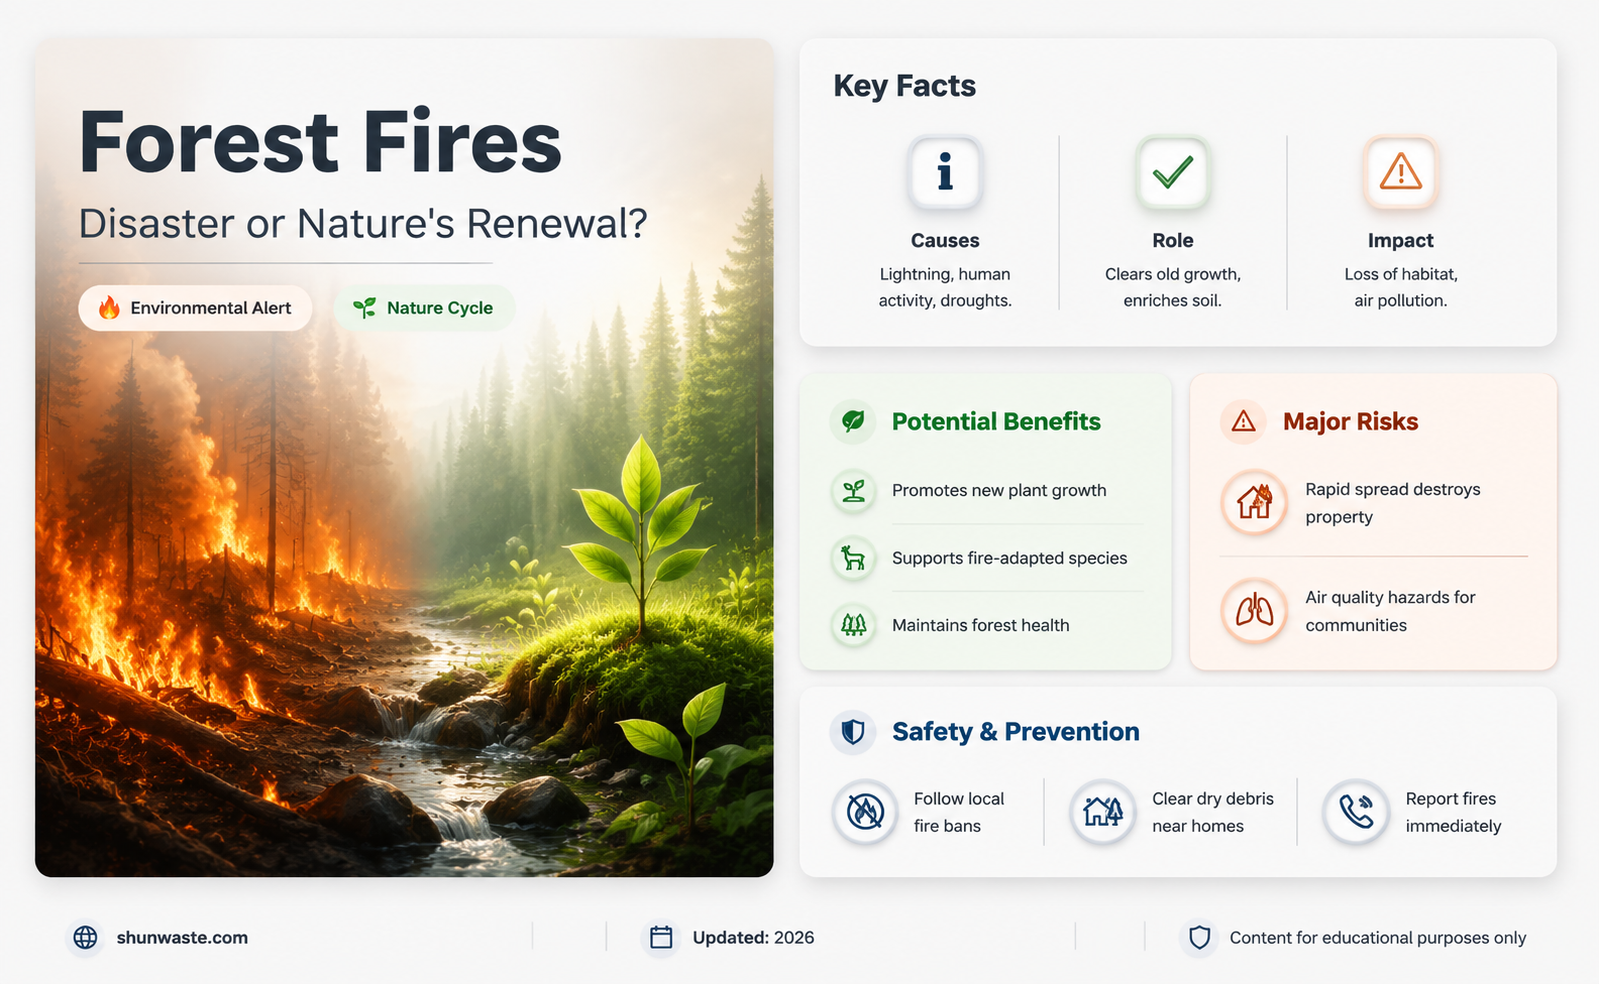The image size is (1599, 984).
Task: Click the burning house icon
Action: [1254, 502]
